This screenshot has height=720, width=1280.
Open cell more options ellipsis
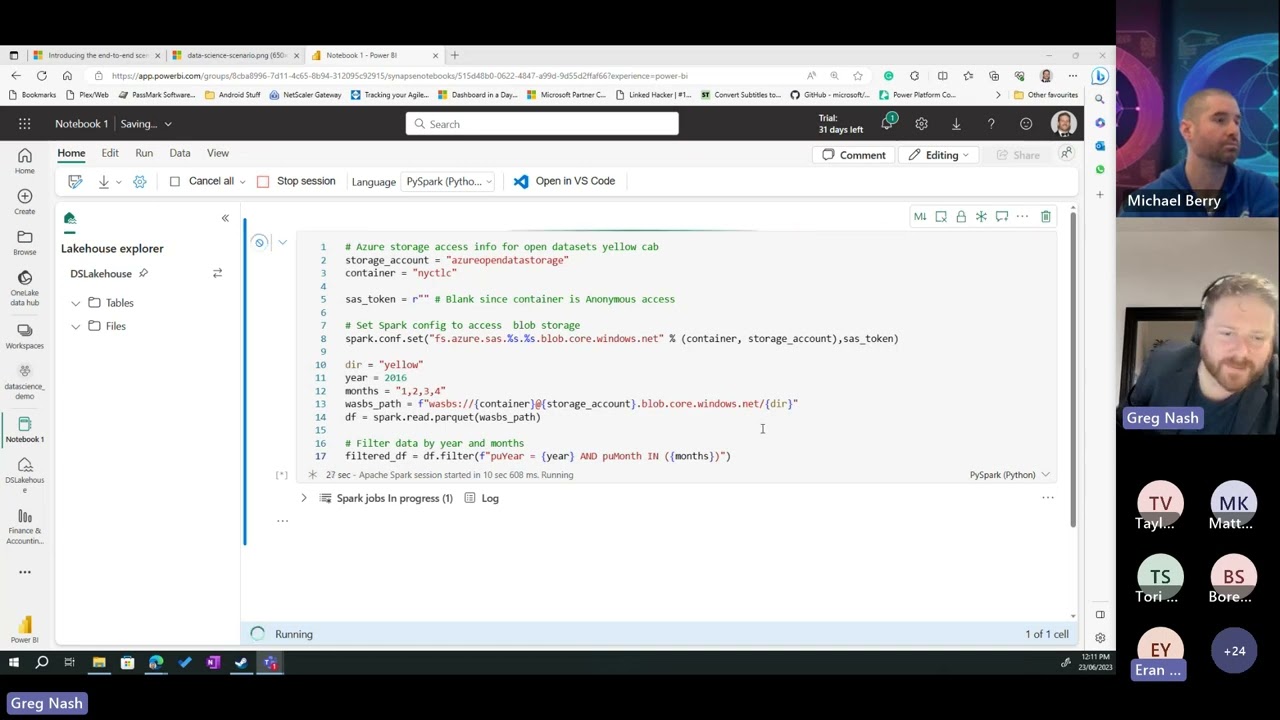1022,216
